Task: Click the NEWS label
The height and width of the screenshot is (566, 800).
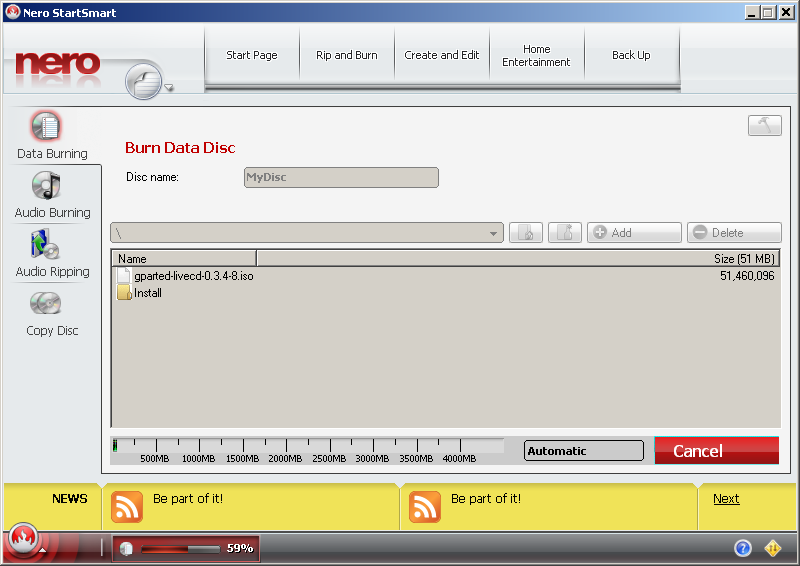Action: point(70,499)
